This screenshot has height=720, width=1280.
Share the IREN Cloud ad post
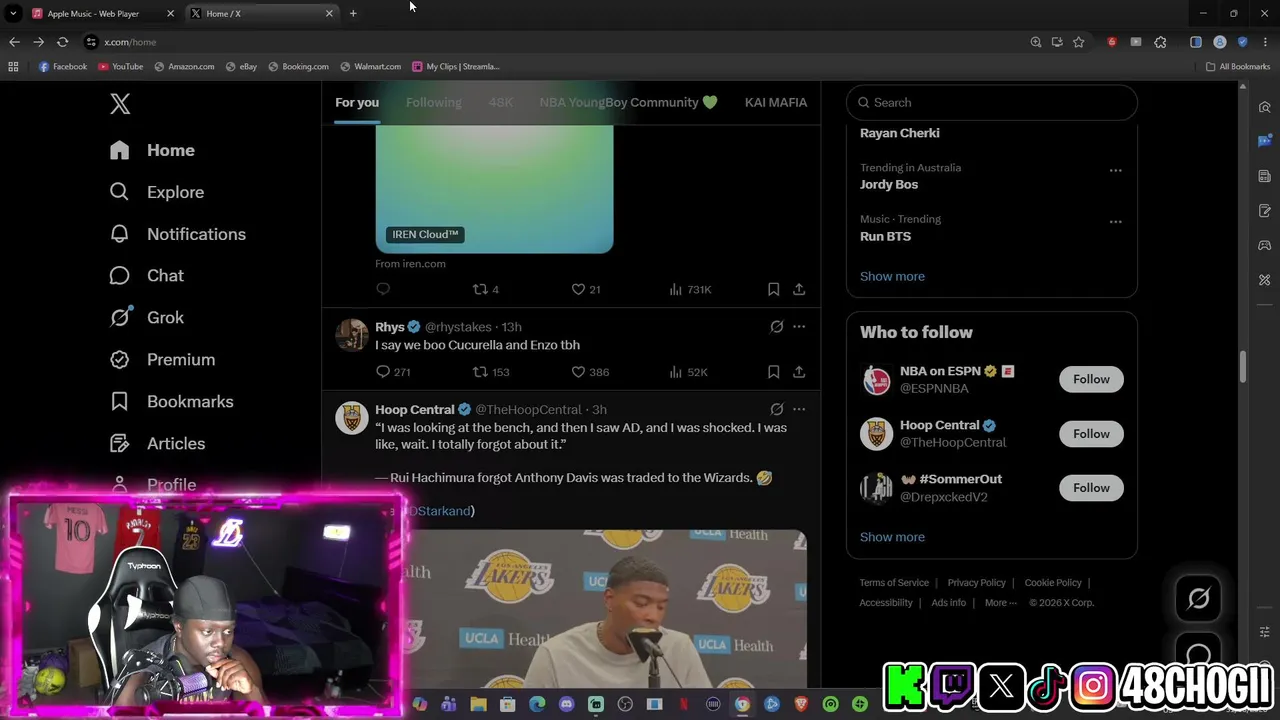(799, 289)
